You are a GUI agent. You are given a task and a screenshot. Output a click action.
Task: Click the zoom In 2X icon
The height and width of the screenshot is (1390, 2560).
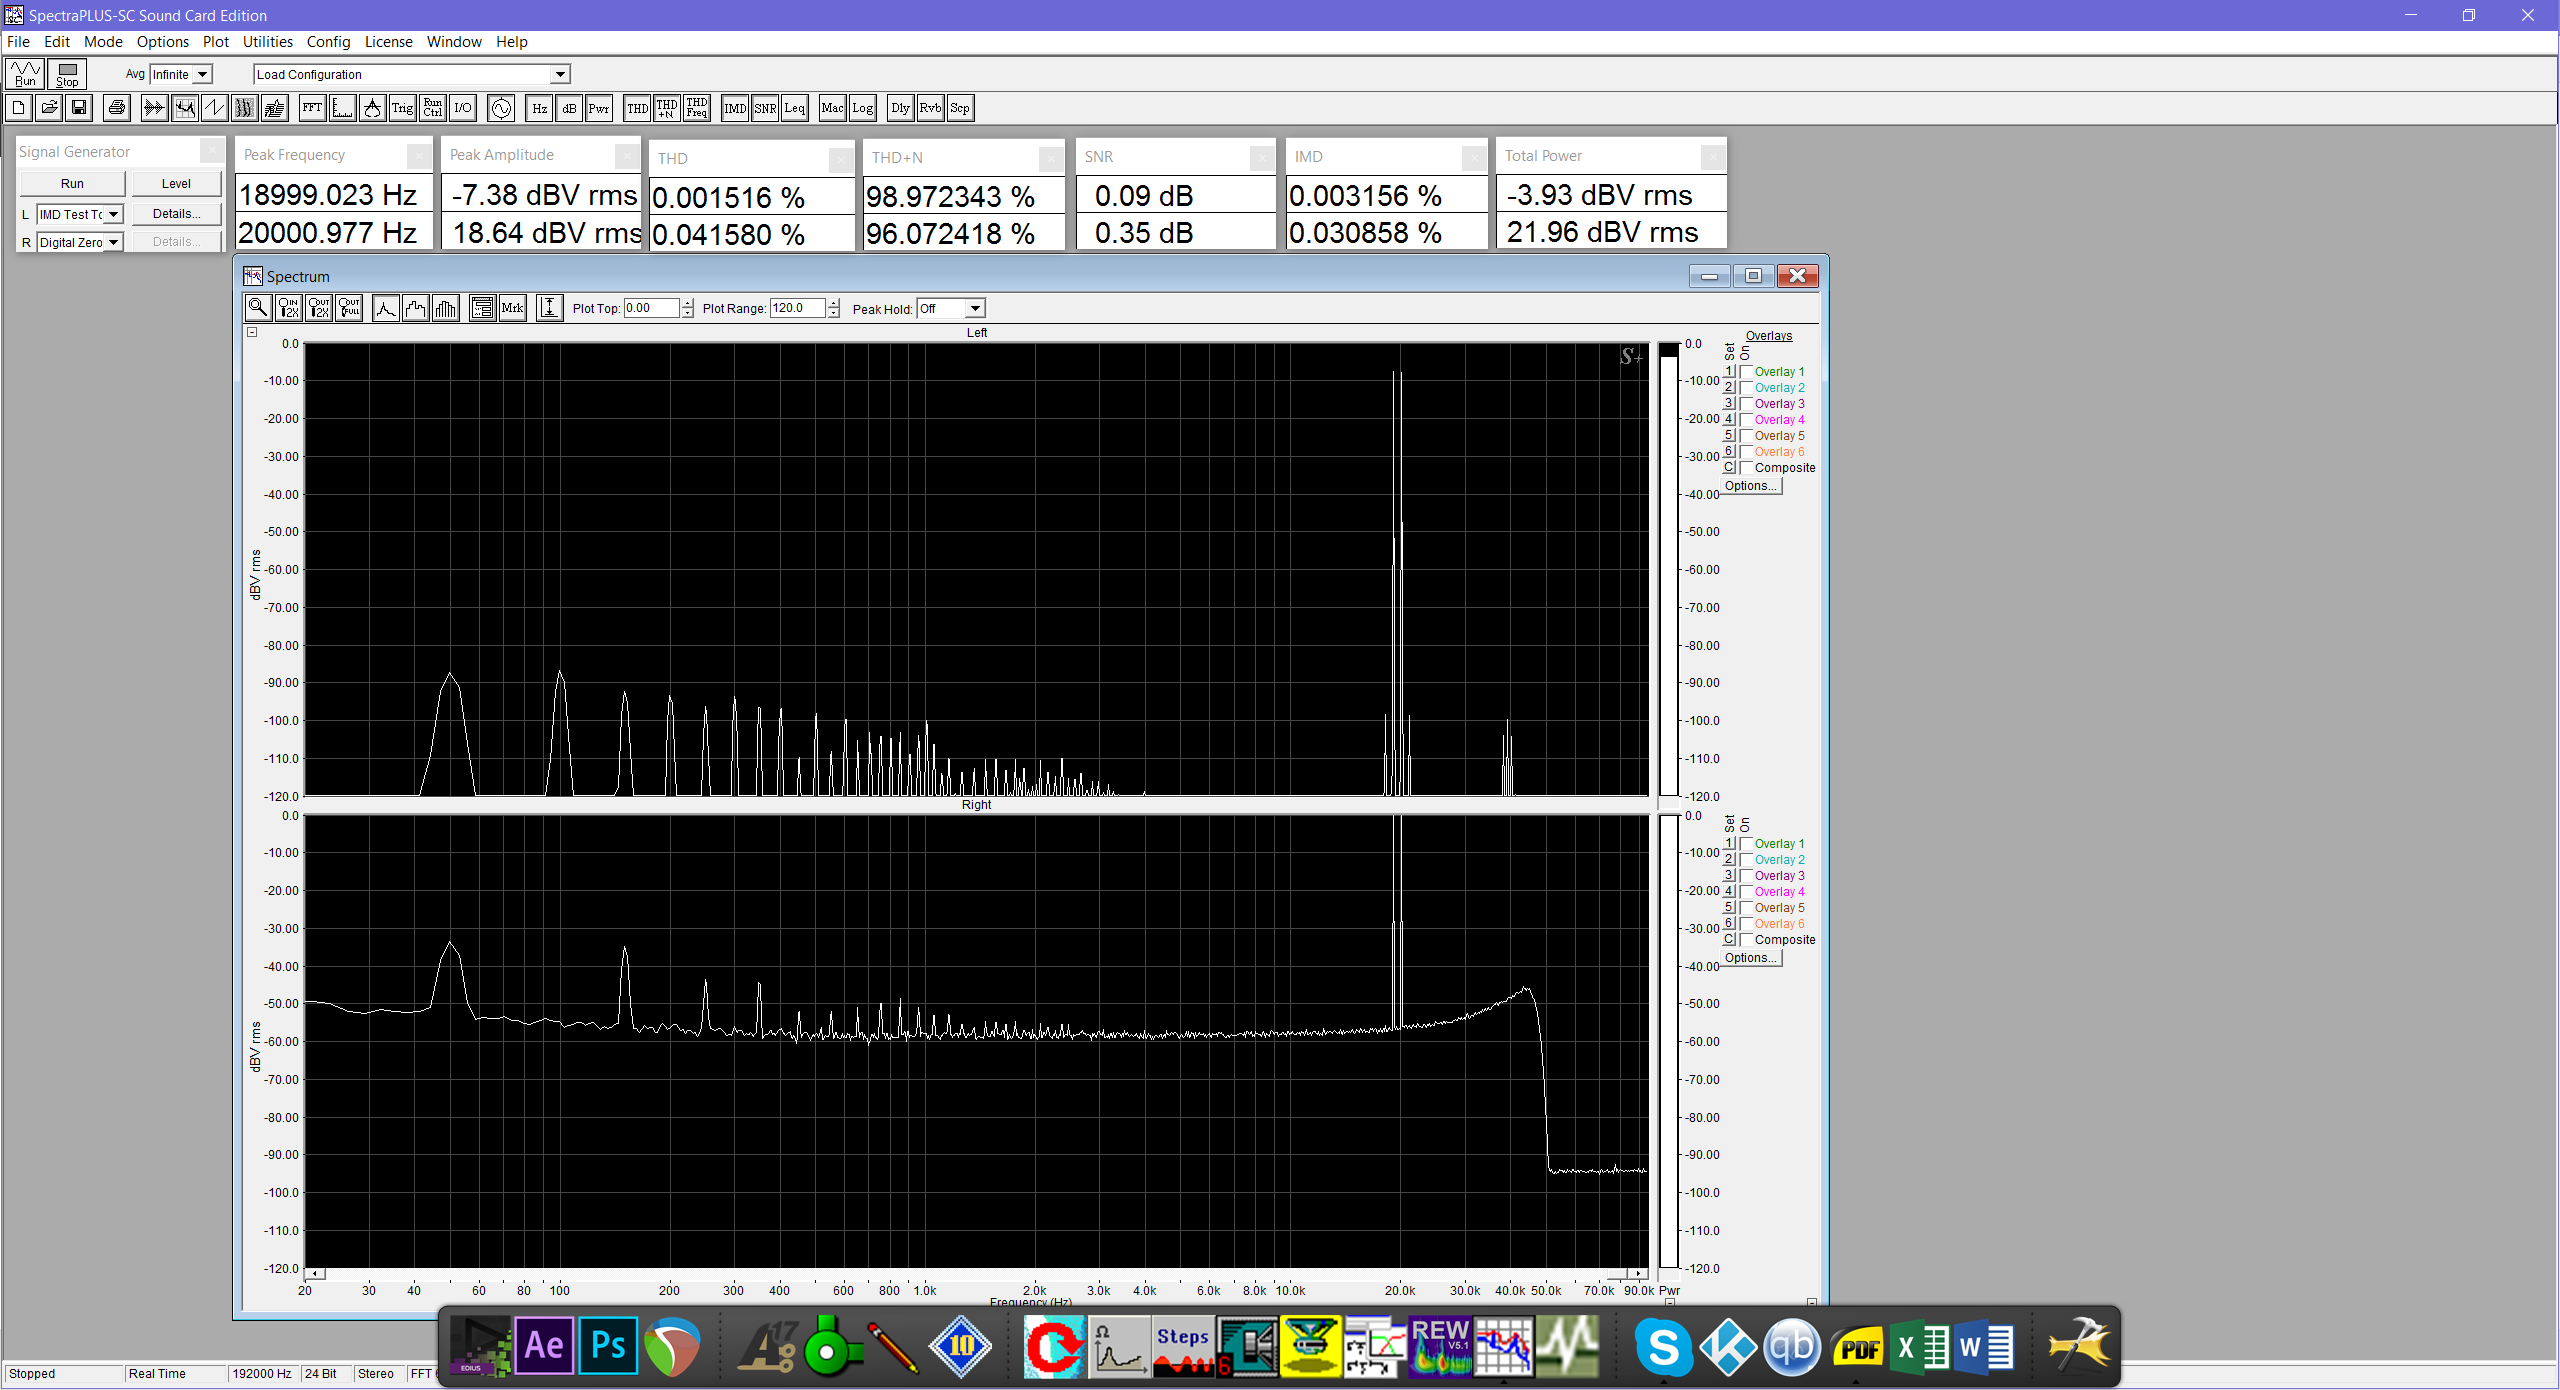(x=288, y=308)
